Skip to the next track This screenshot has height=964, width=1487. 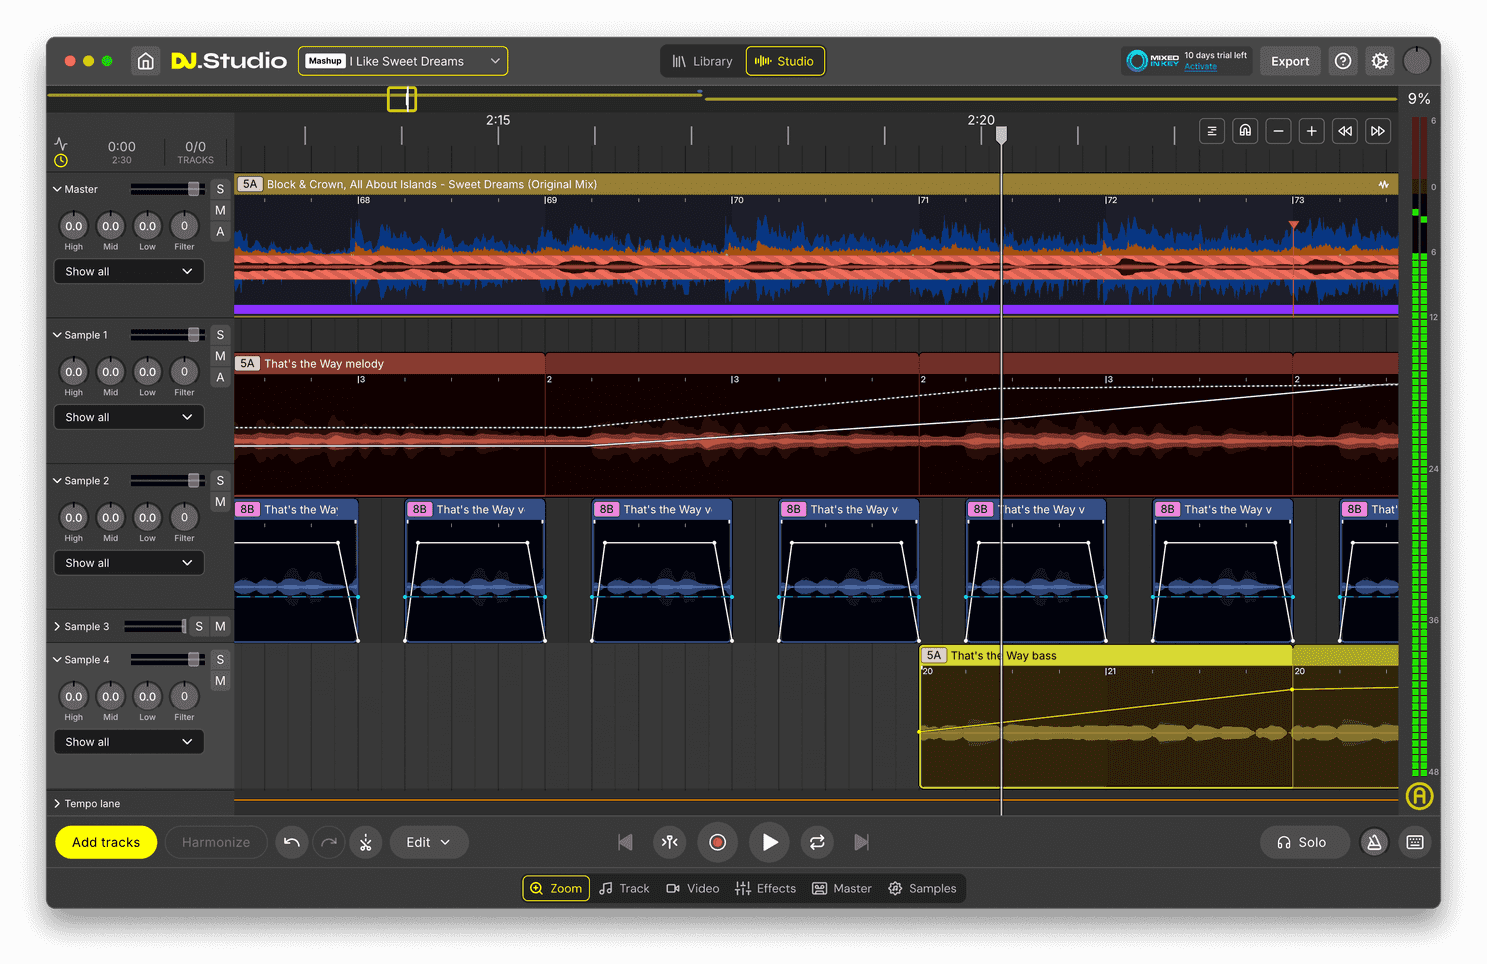861,842
